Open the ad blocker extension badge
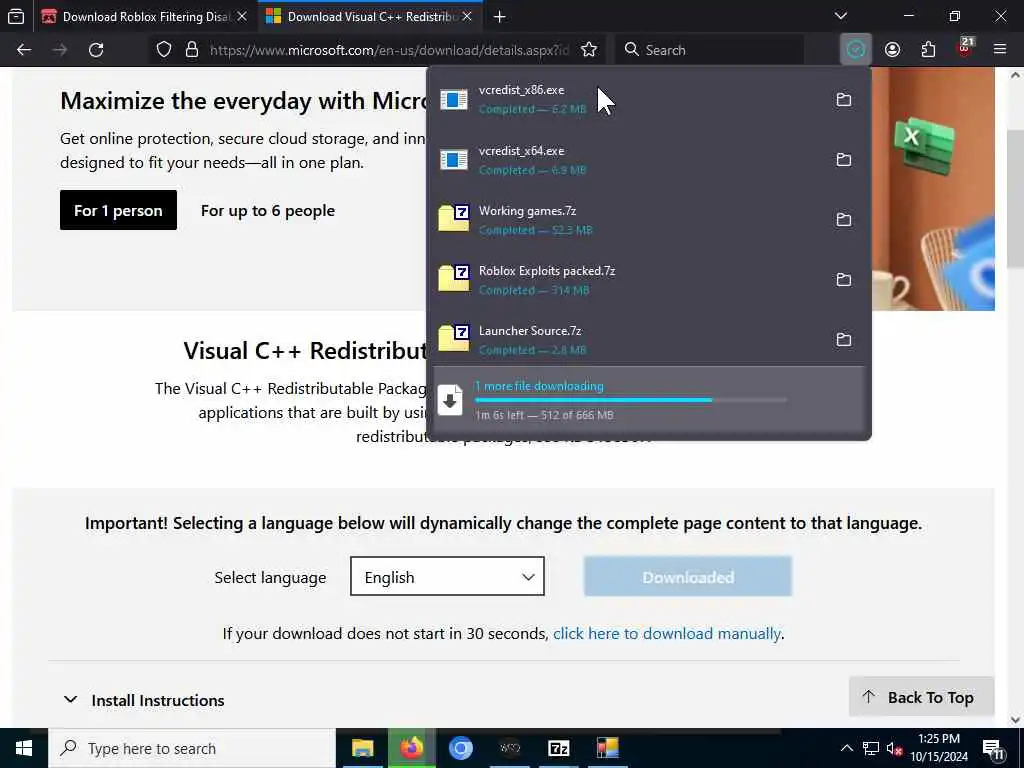 click(x=965, y=48)
